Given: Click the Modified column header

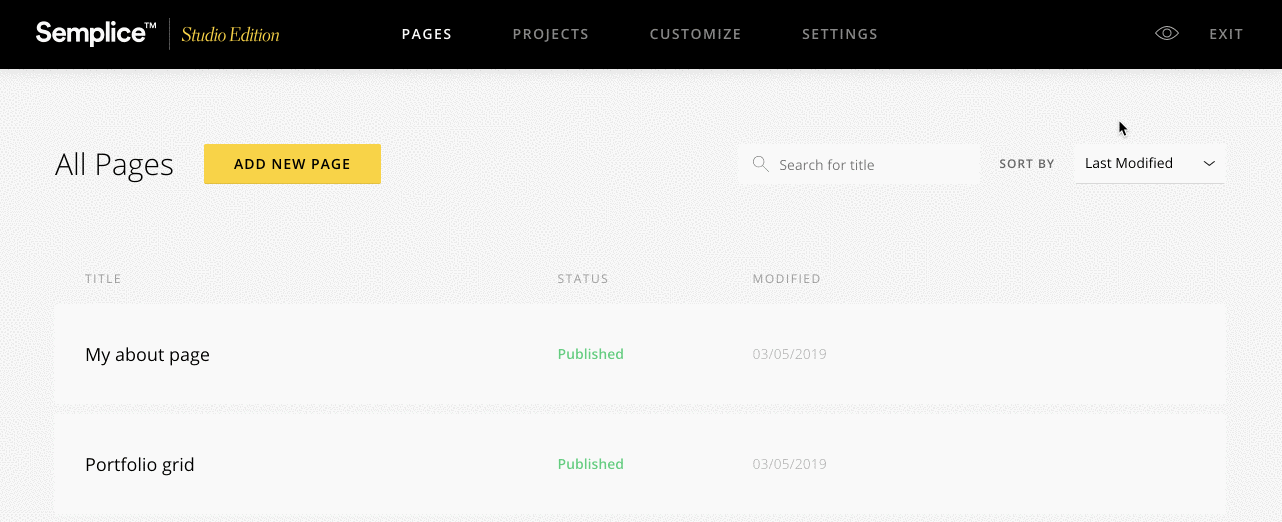Looking at the screenshot, I should coord(786,279).
